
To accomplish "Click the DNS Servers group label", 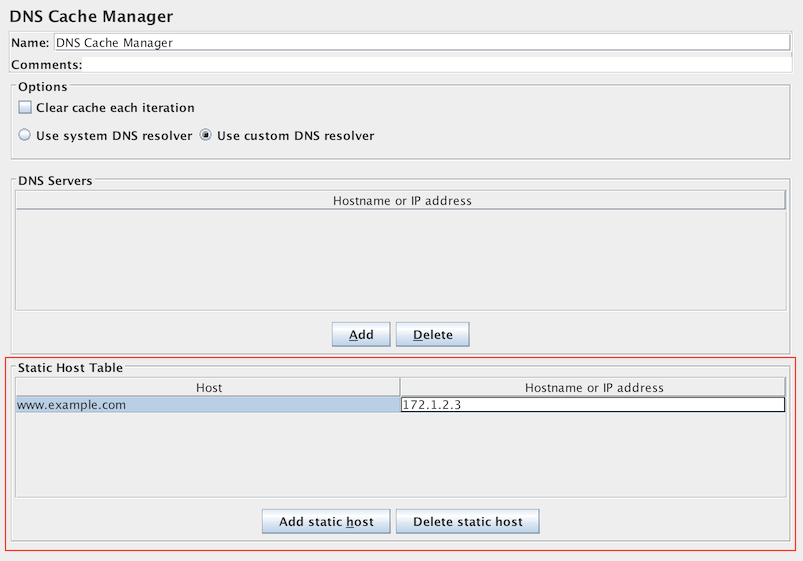I will 55,180.
